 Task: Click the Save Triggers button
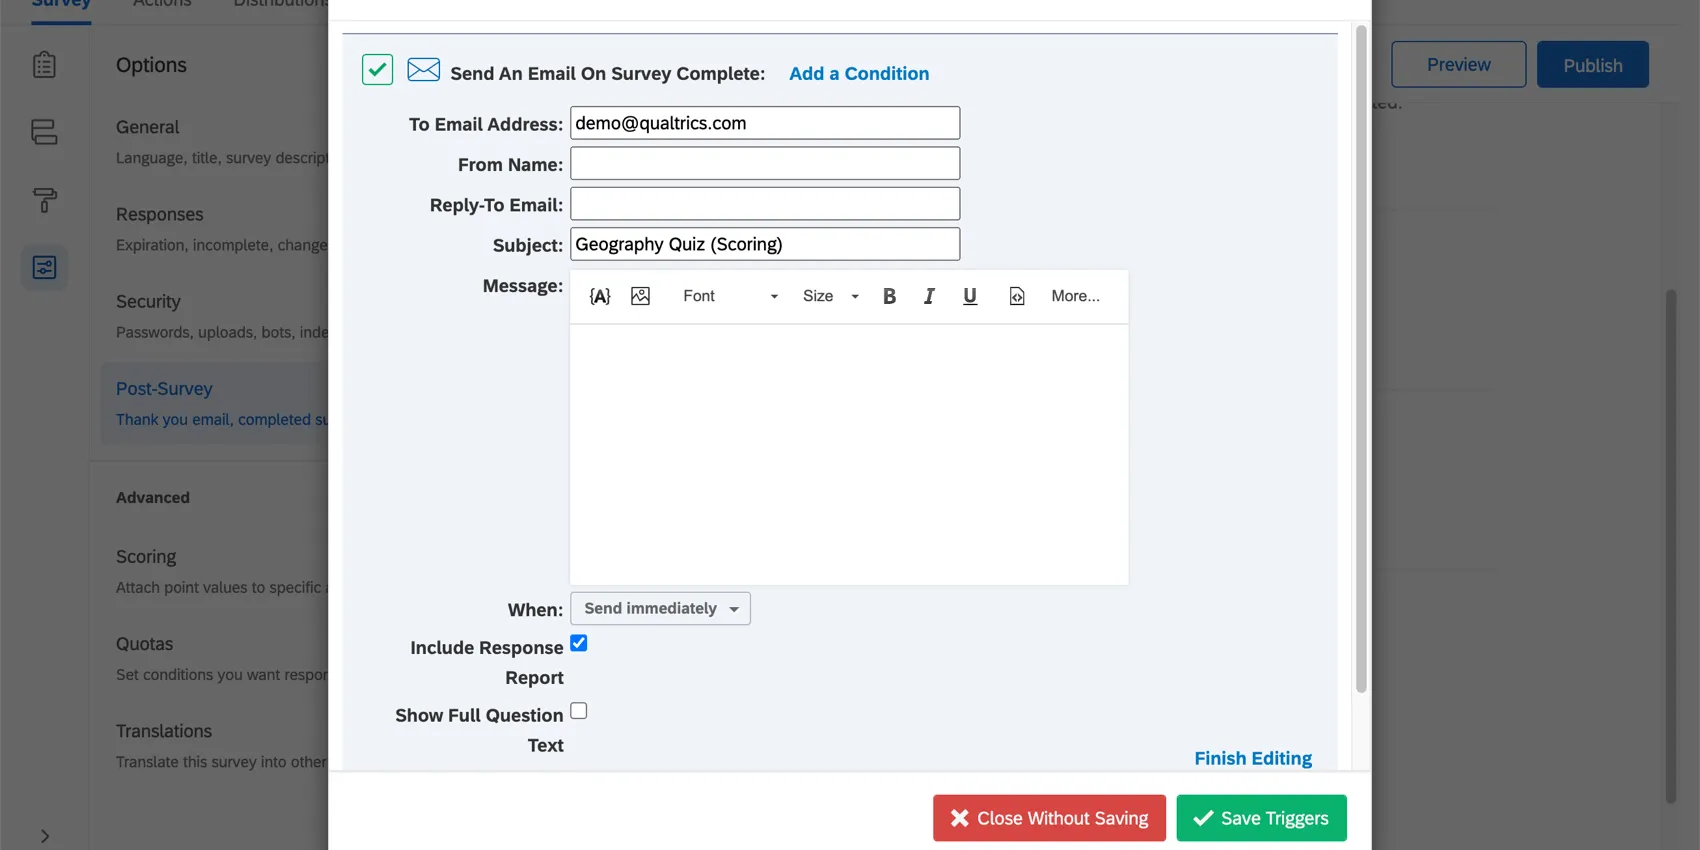coord(1261,818)
